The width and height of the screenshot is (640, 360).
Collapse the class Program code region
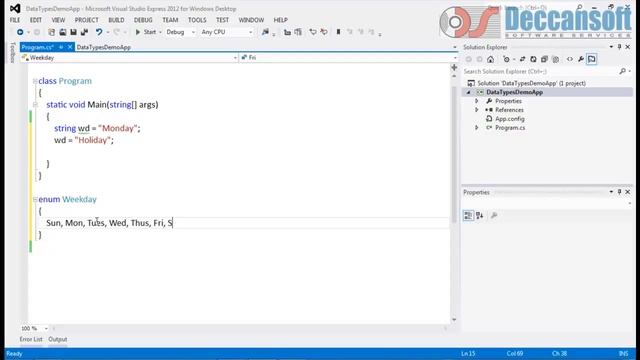[35, 81]
